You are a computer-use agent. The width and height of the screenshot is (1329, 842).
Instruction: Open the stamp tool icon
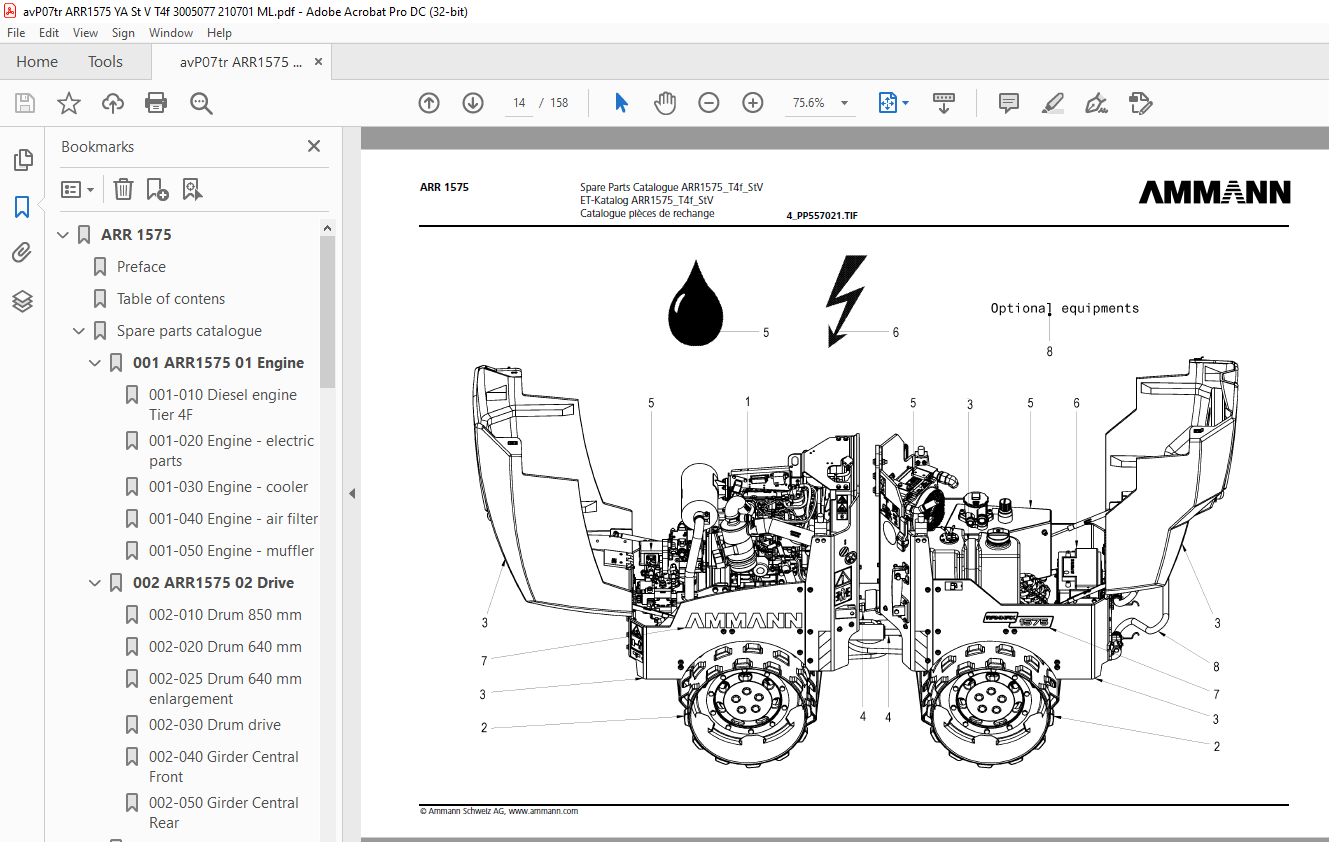coord(1140,103)
